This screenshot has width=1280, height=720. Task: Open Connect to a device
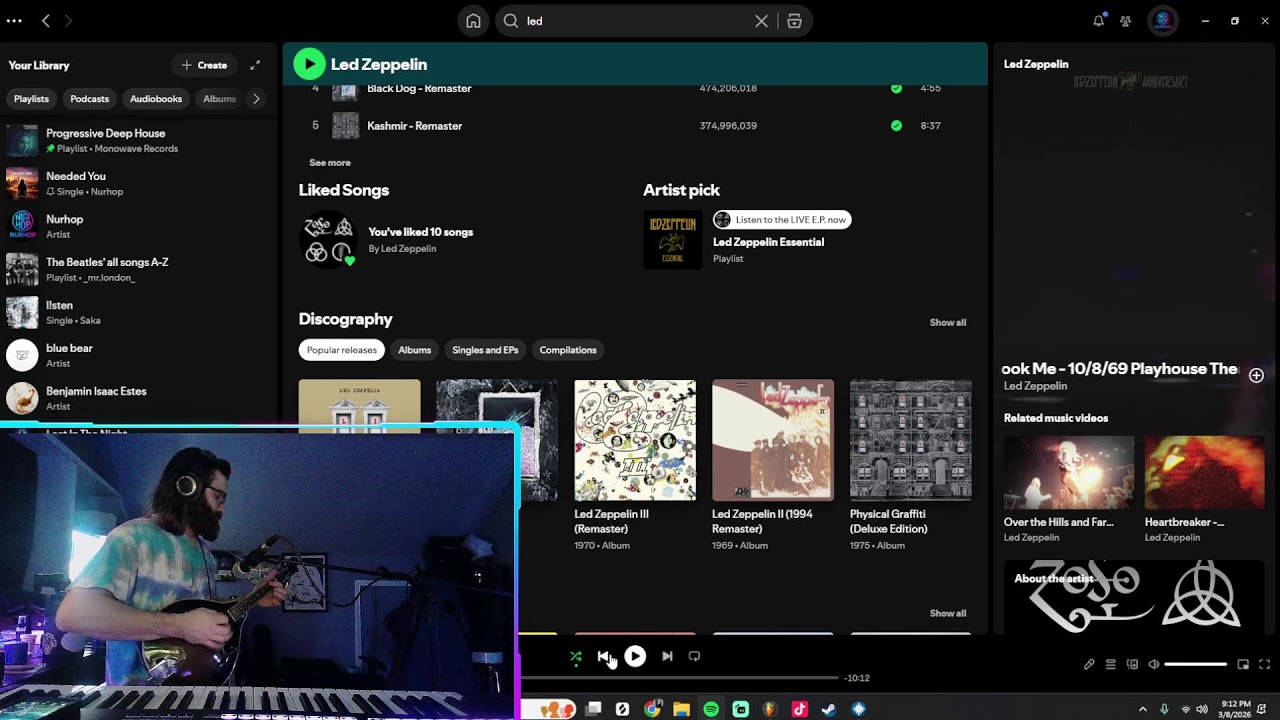tap(1132, 664)
